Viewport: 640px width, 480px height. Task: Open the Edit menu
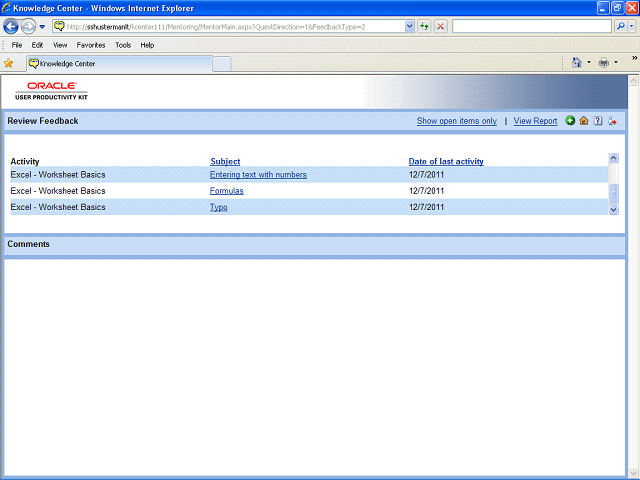[37, 45]
